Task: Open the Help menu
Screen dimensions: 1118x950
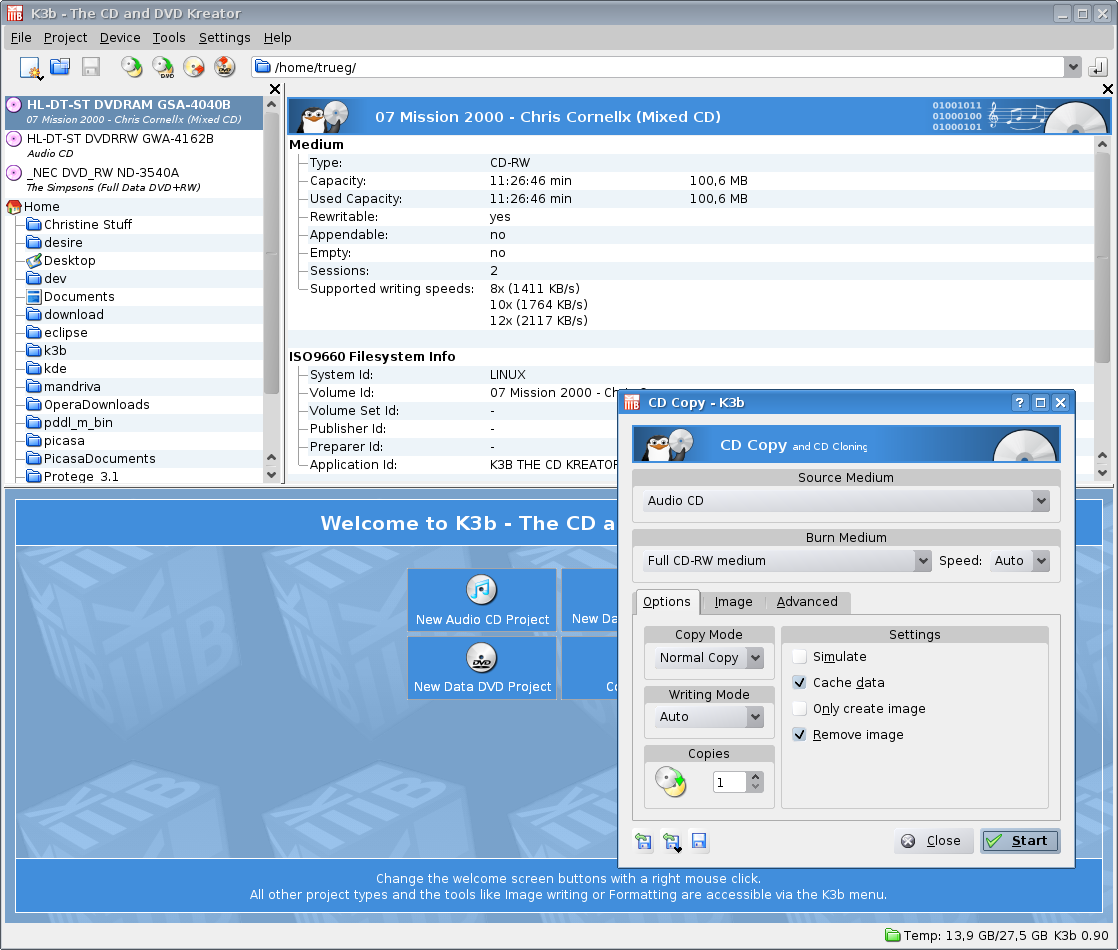Action: pos(277,38)
